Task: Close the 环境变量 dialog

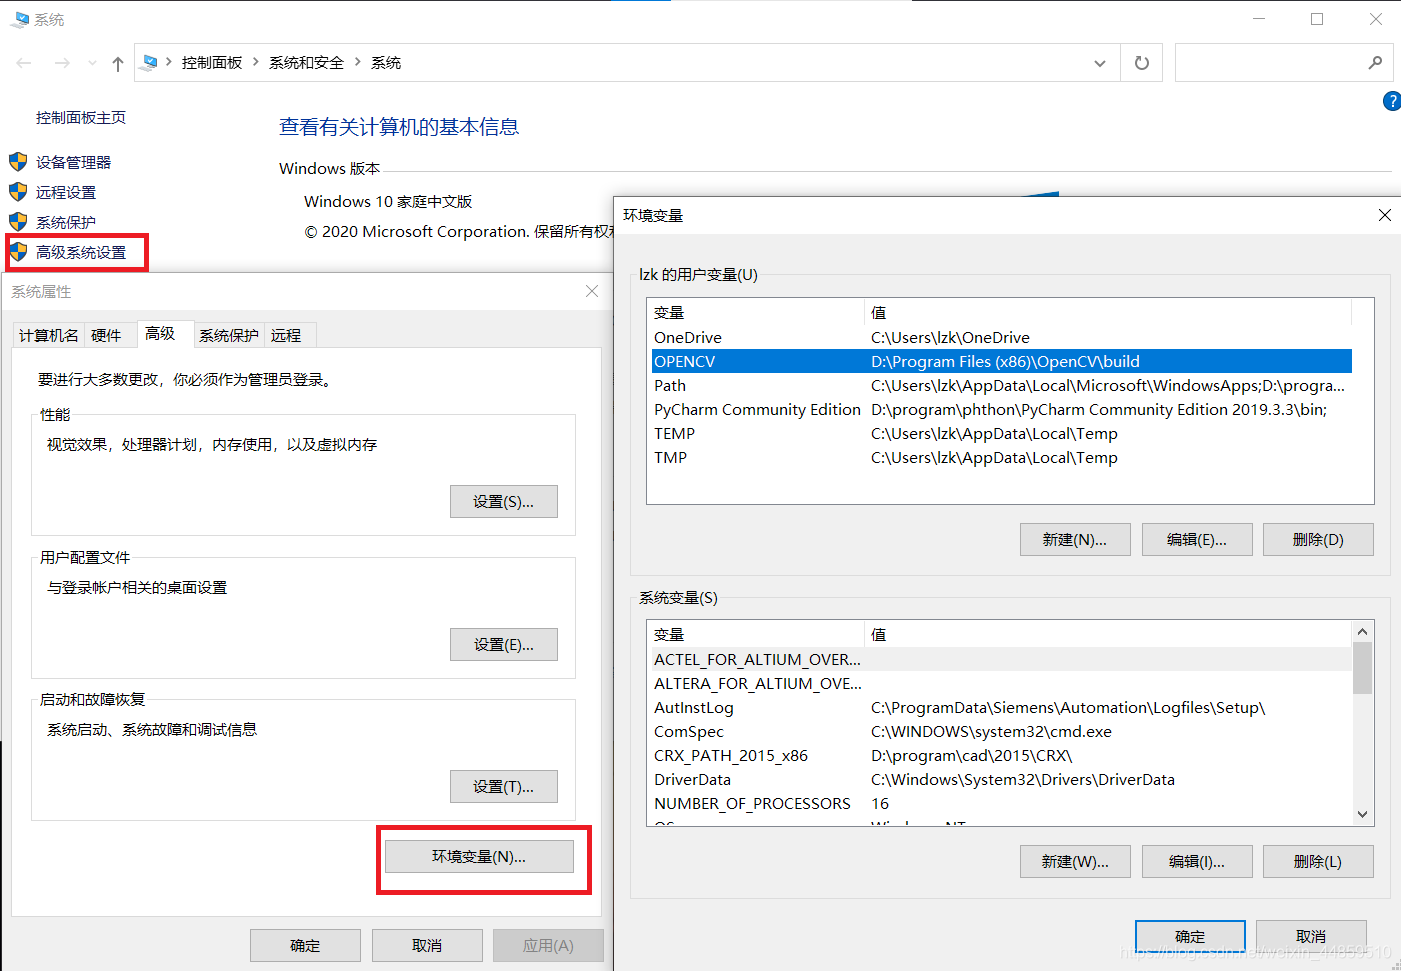Action: pos(1385,215)
